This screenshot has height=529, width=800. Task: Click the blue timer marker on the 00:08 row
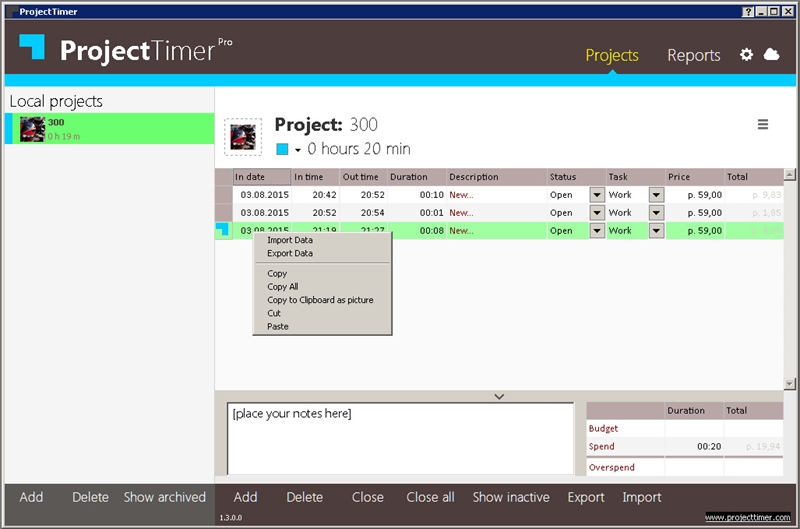click(222, 230)
